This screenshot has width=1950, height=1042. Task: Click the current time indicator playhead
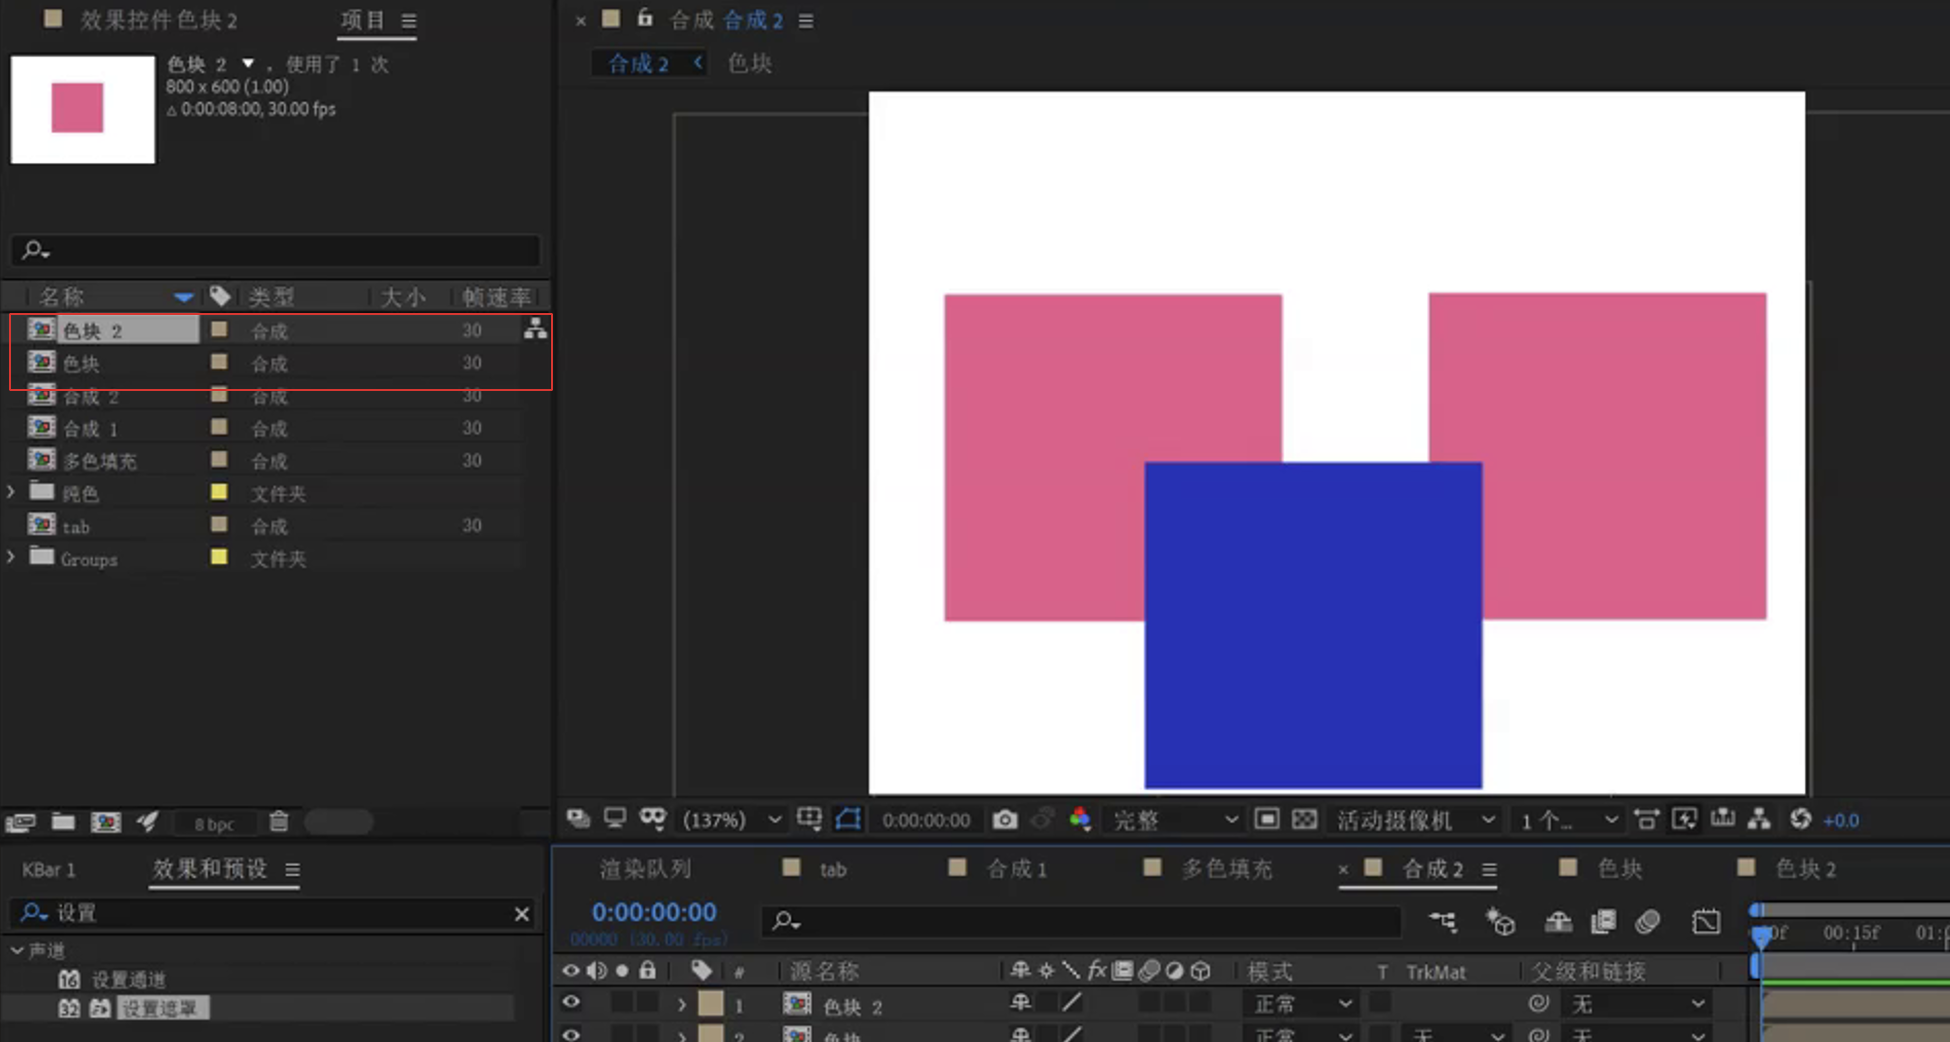(x=1761, y=935)
